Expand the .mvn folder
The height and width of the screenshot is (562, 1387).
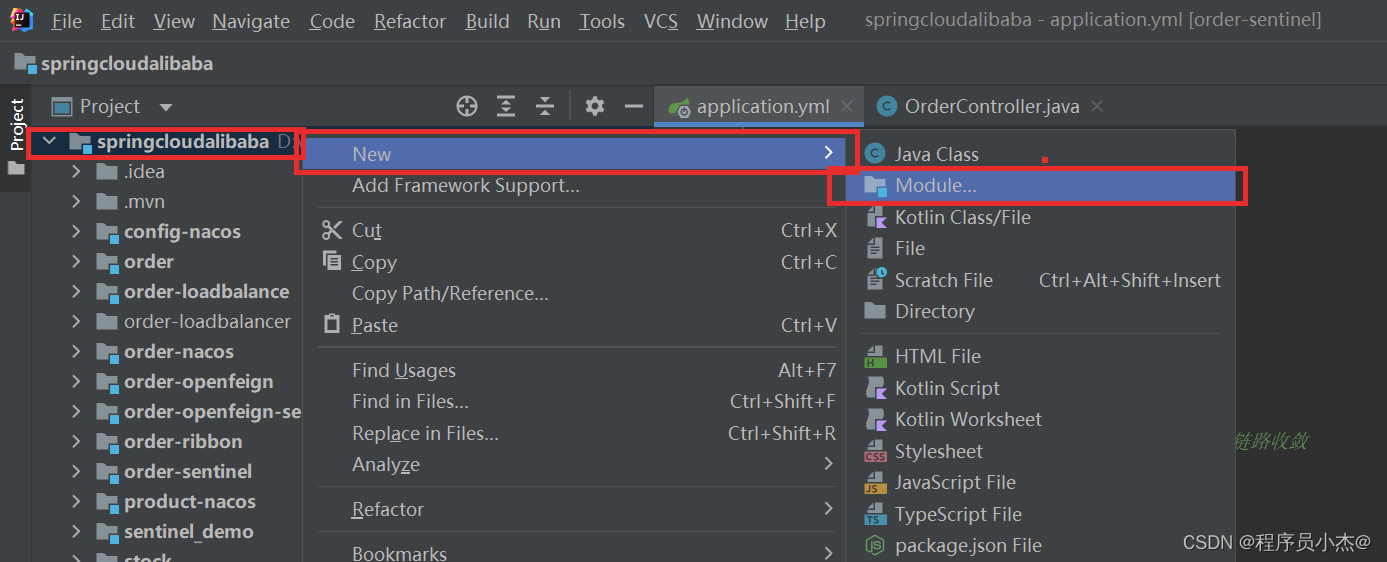click(76, 202)
